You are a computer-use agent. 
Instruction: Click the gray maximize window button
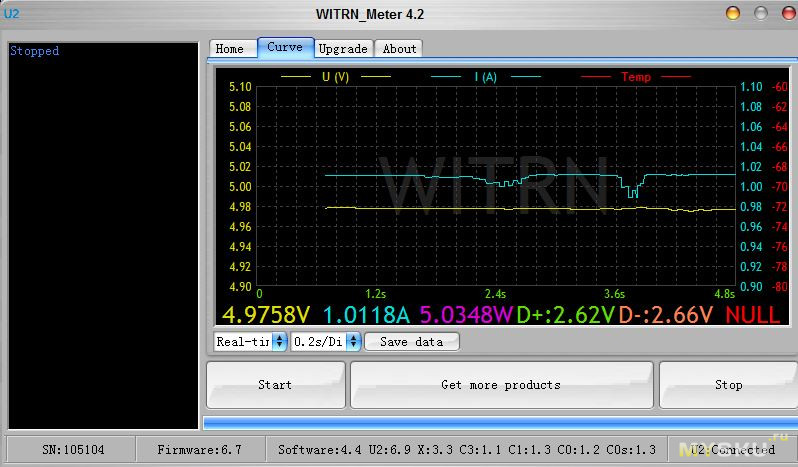click(x=760, y=13)
